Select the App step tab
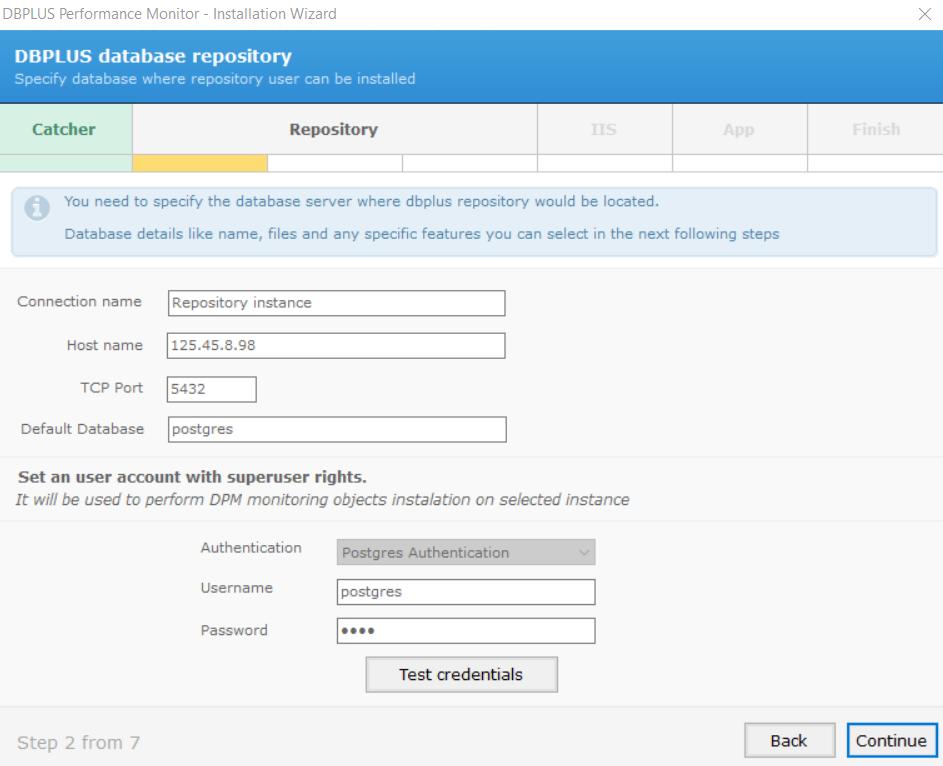This screenshot has width=943, height=766. (x=739, y=129)
